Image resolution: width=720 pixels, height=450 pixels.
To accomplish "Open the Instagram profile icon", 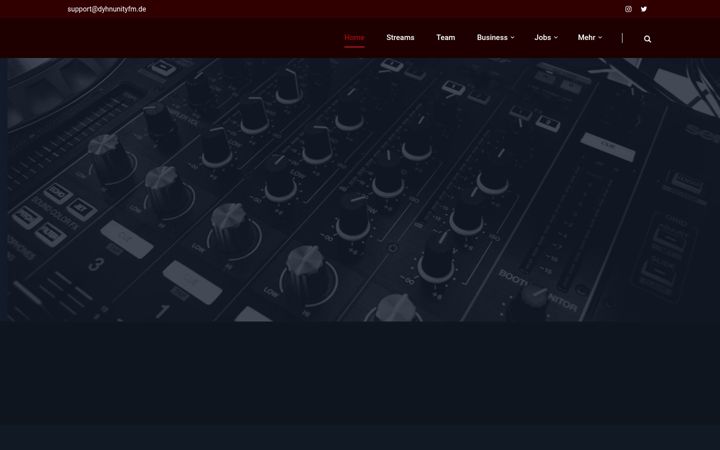I will (x=628, y=9).
